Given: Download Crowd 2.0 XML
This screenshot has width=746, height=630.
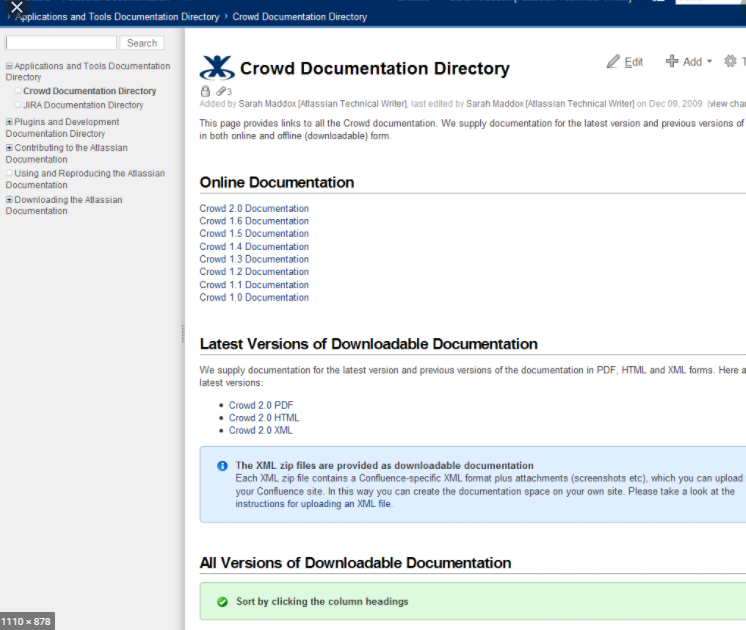Looking at the screenshot, I should (261, 430).
